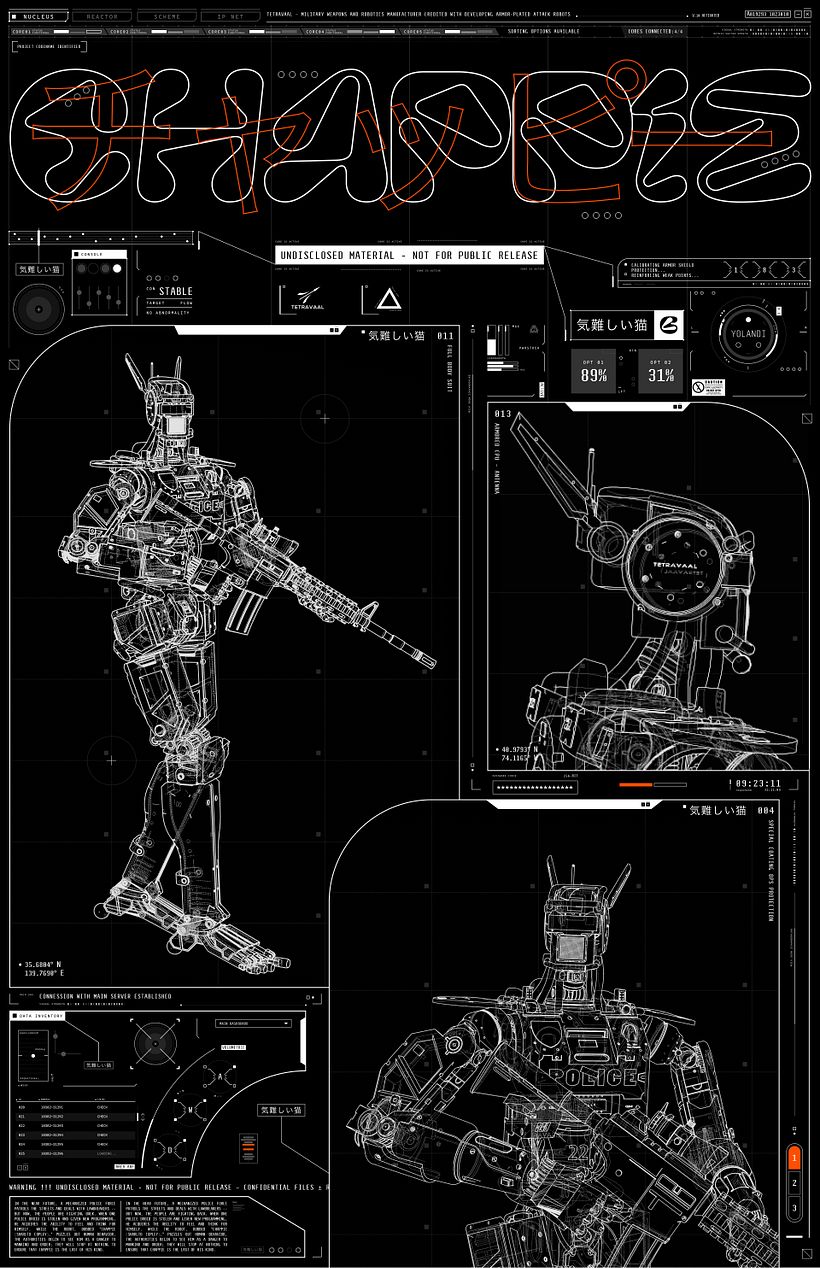
Task: Click the orange progress bar below the head panel
Action: point(636,785)
